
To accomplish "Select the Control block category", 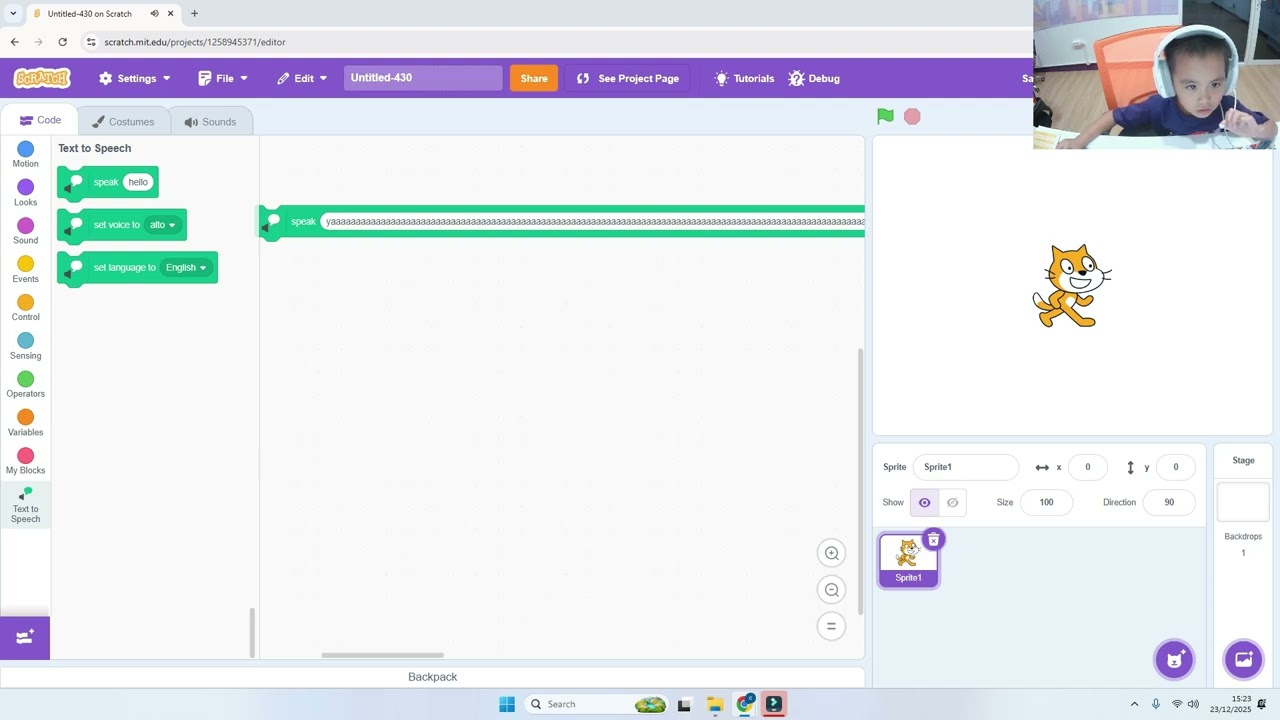I will tap(25, 308).
